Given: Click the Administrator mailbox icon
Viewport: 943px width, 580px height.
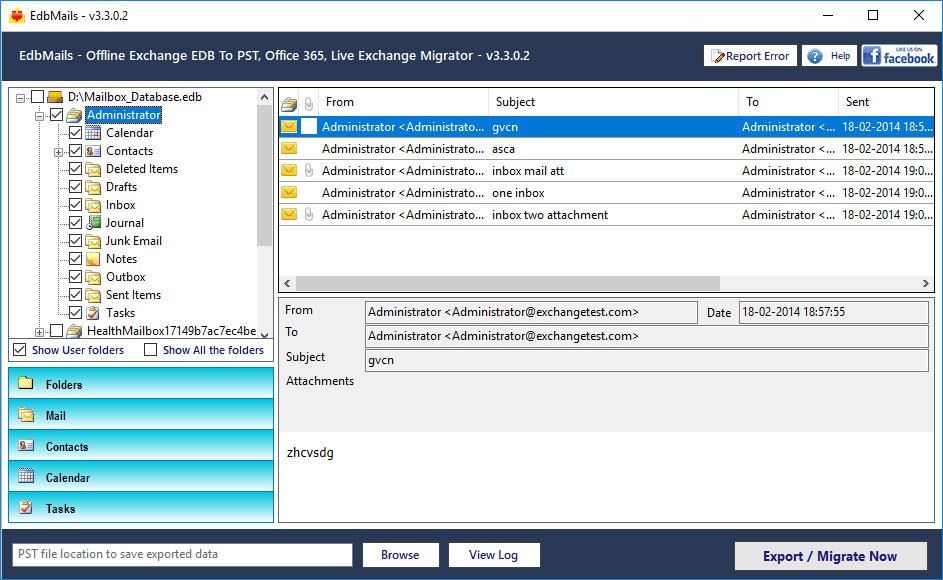Looking at the screenshot, I should tap(74, 115).
